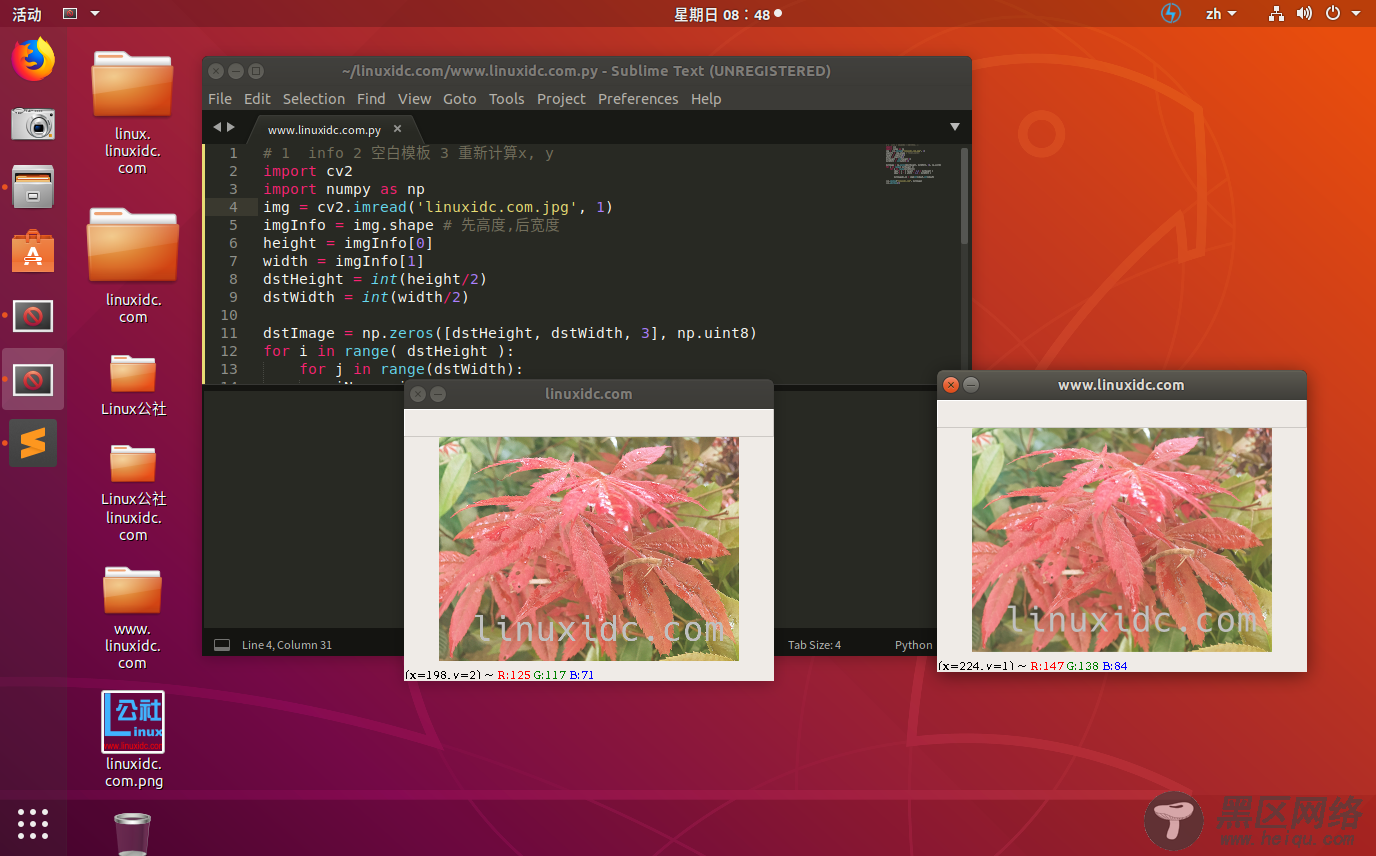This screenshot has width=1376, height=856.
Task: Open the Help menu
Action: 706,99
